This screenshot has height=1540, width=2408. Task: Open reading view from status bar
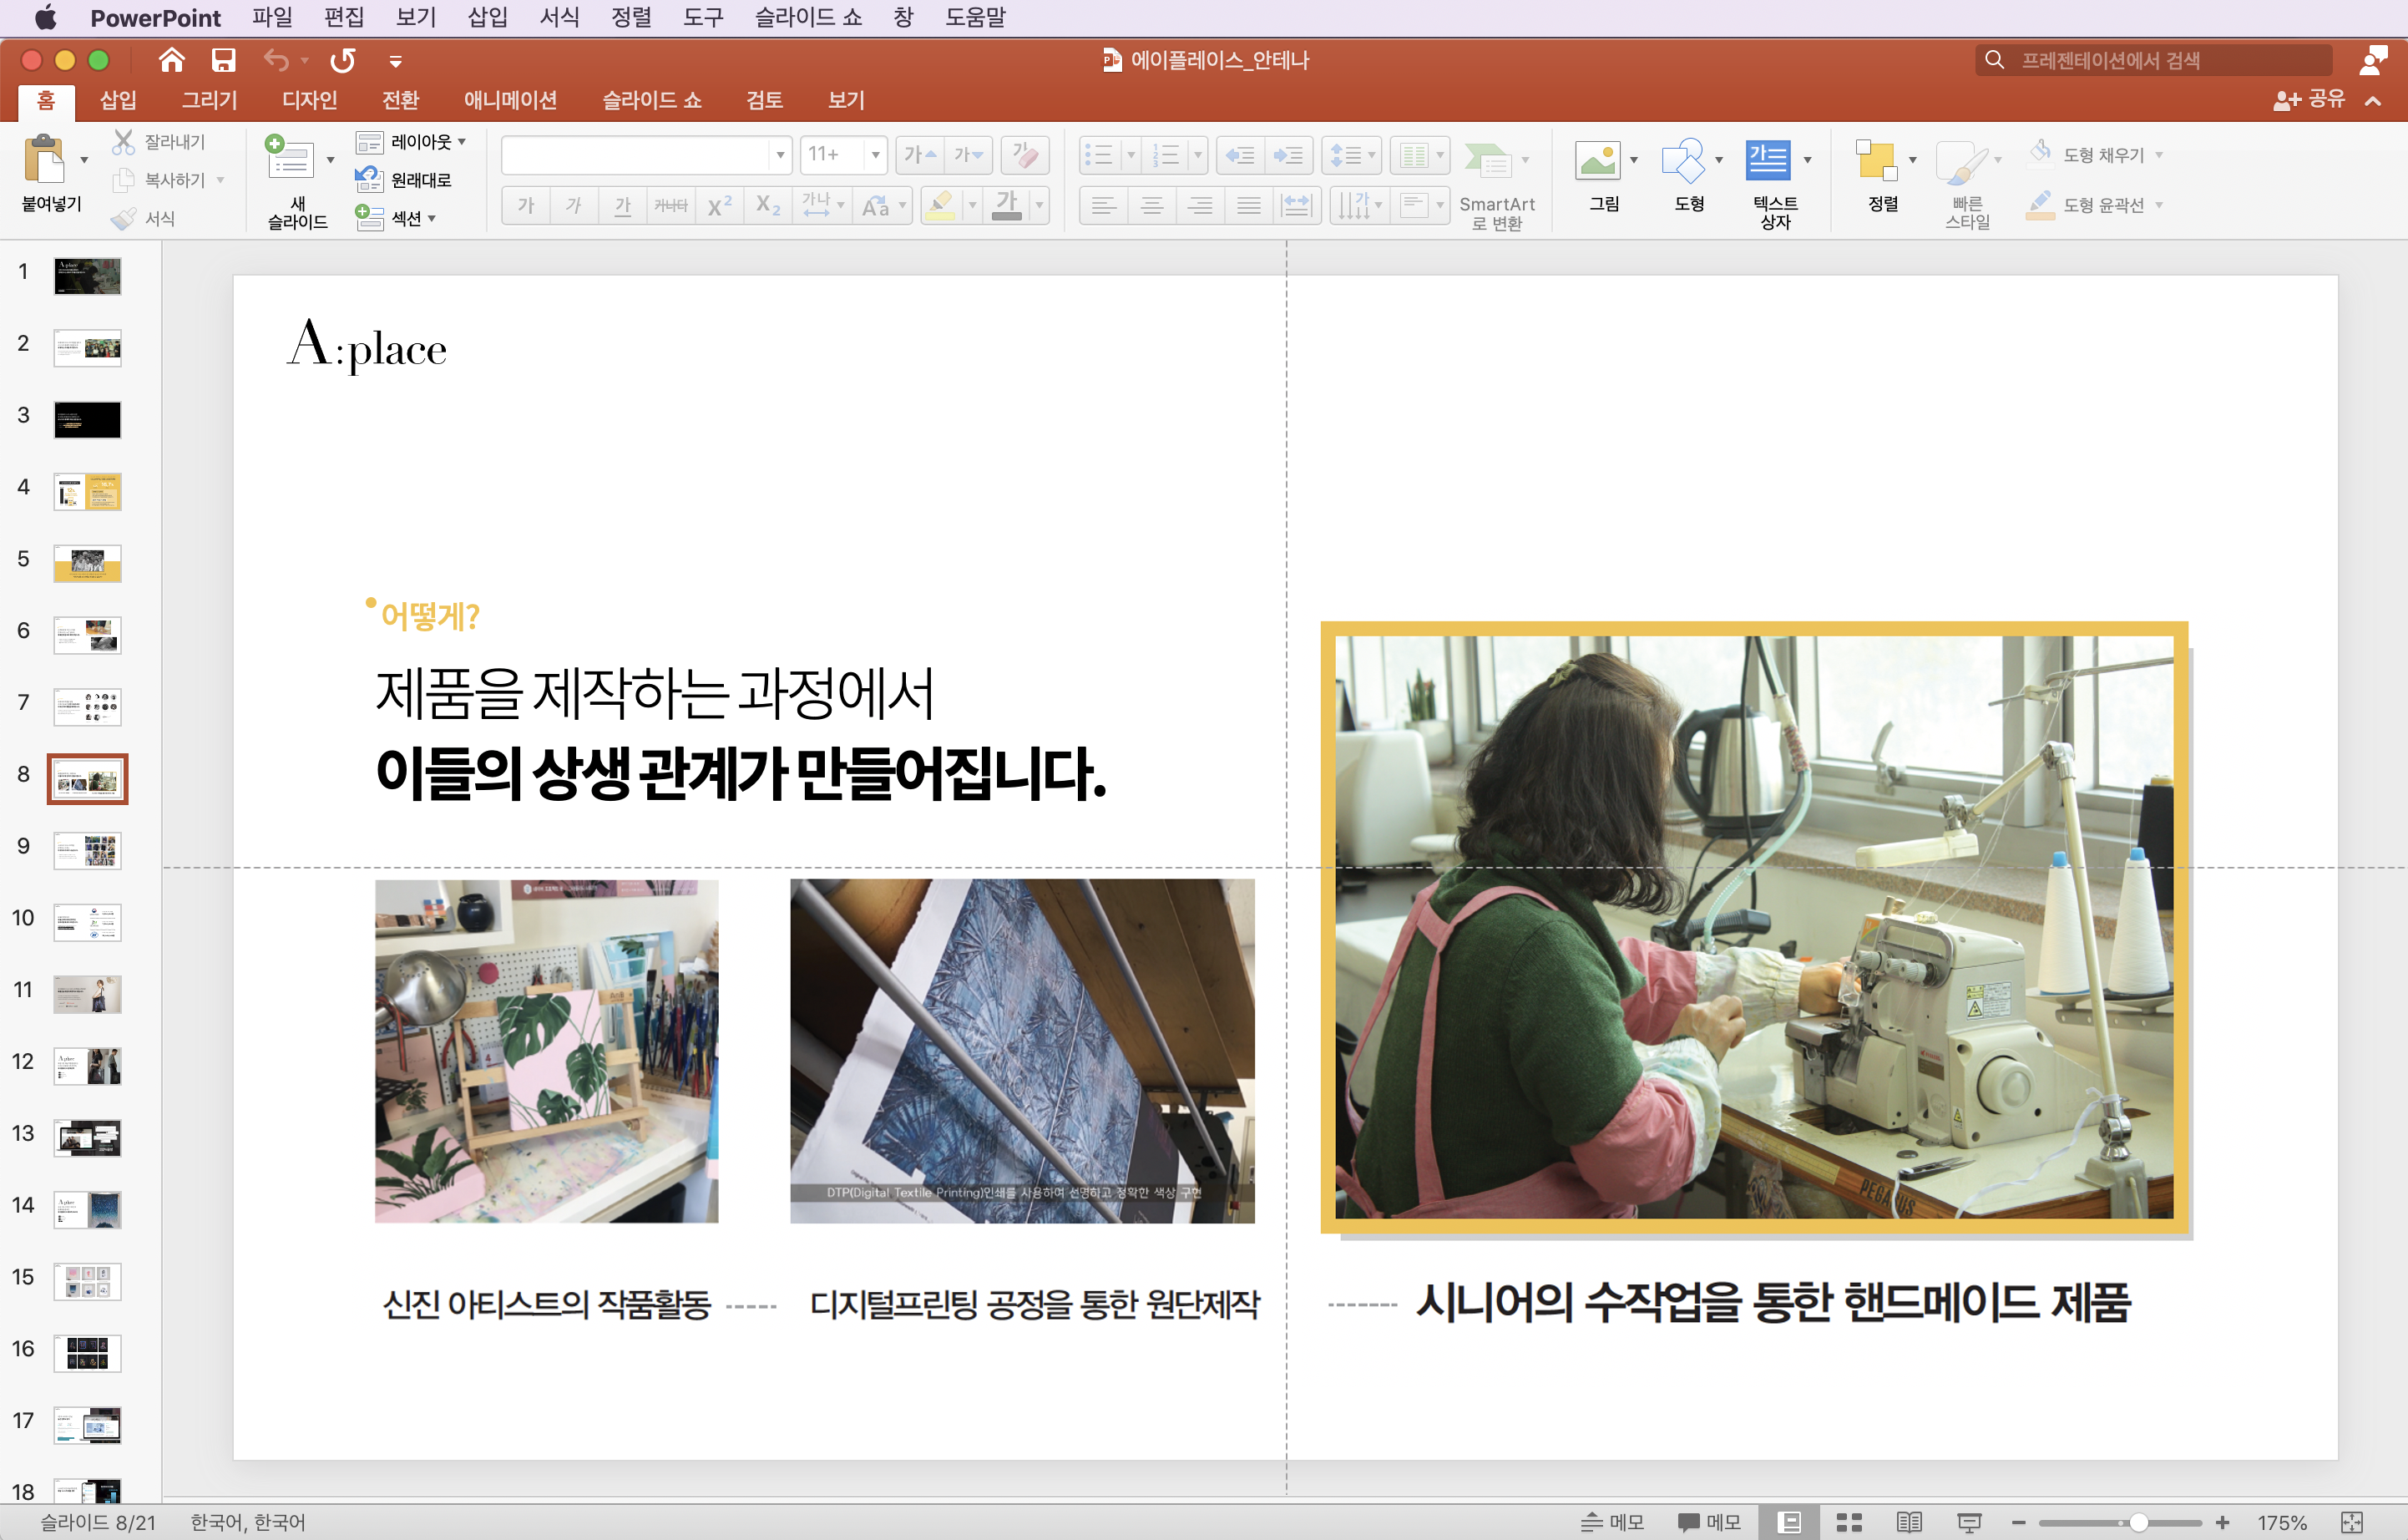pyautogui.click(x=1909, y=1522)
